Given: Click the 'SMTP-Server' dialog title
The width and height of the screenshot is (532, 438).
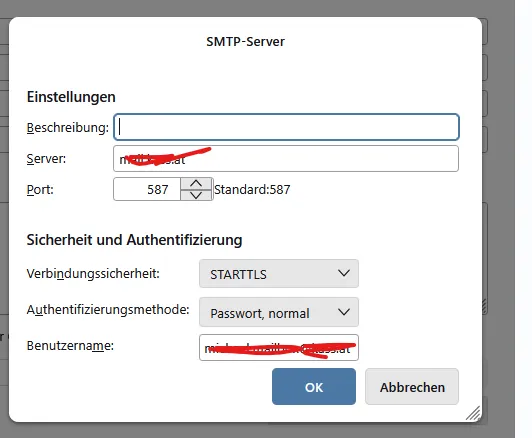Looking at the screenshot, I should (246, 42).
